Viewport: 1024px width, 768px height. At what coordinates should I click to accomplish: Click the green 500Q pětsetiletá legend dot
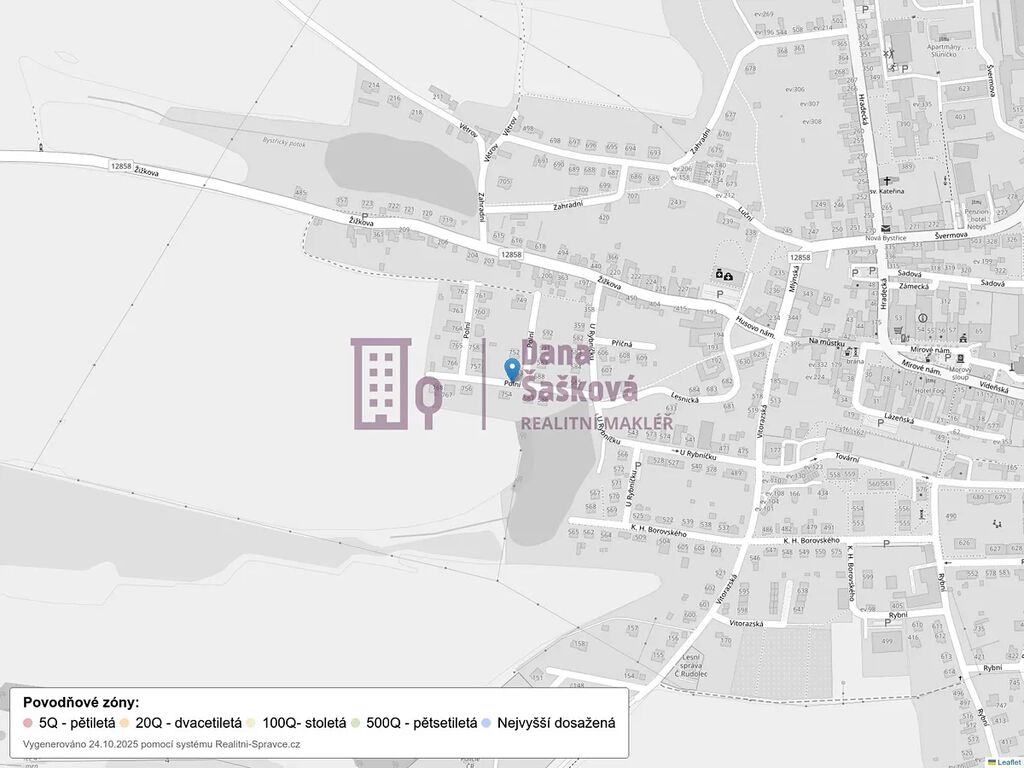coord(356,722)
